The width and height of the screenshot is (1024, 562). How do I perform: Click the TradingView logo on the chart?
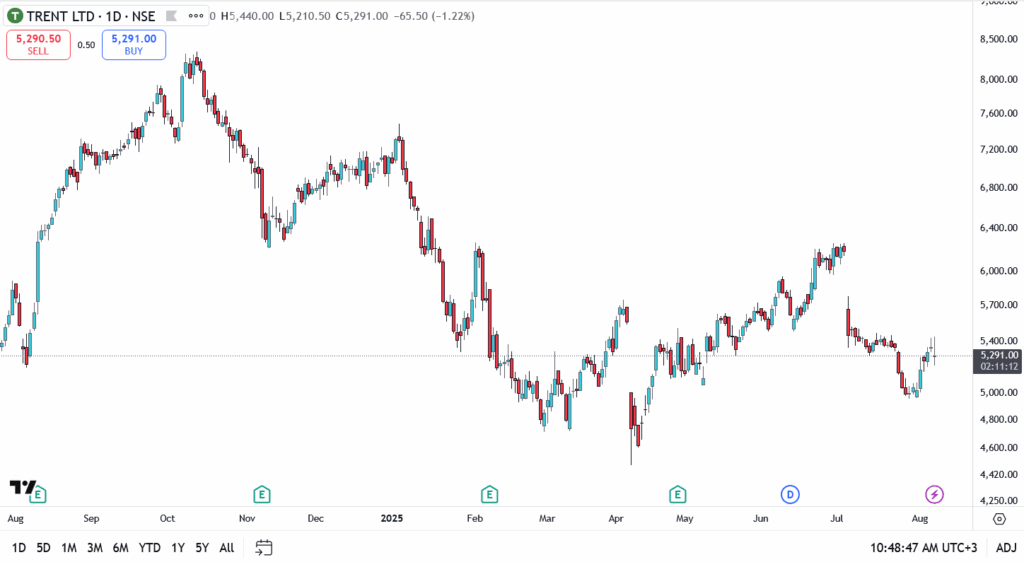22,487
